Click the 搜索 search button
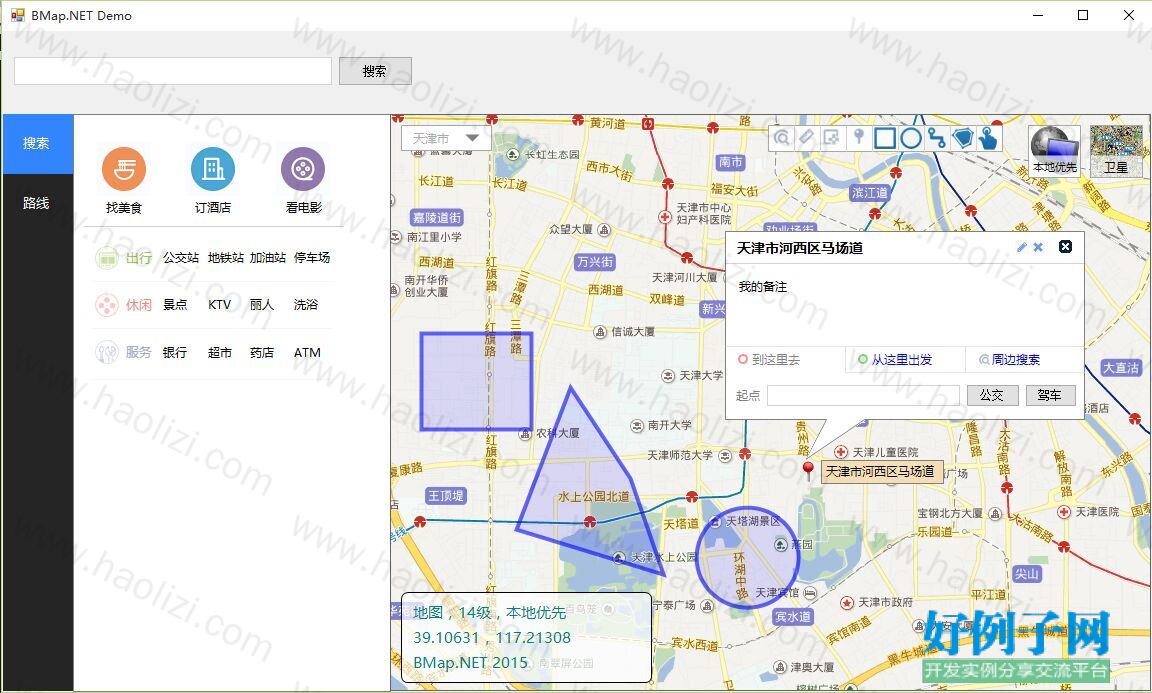Image resolution: width=1152 pixels, height=693 pixels. (x=375, y=71)
